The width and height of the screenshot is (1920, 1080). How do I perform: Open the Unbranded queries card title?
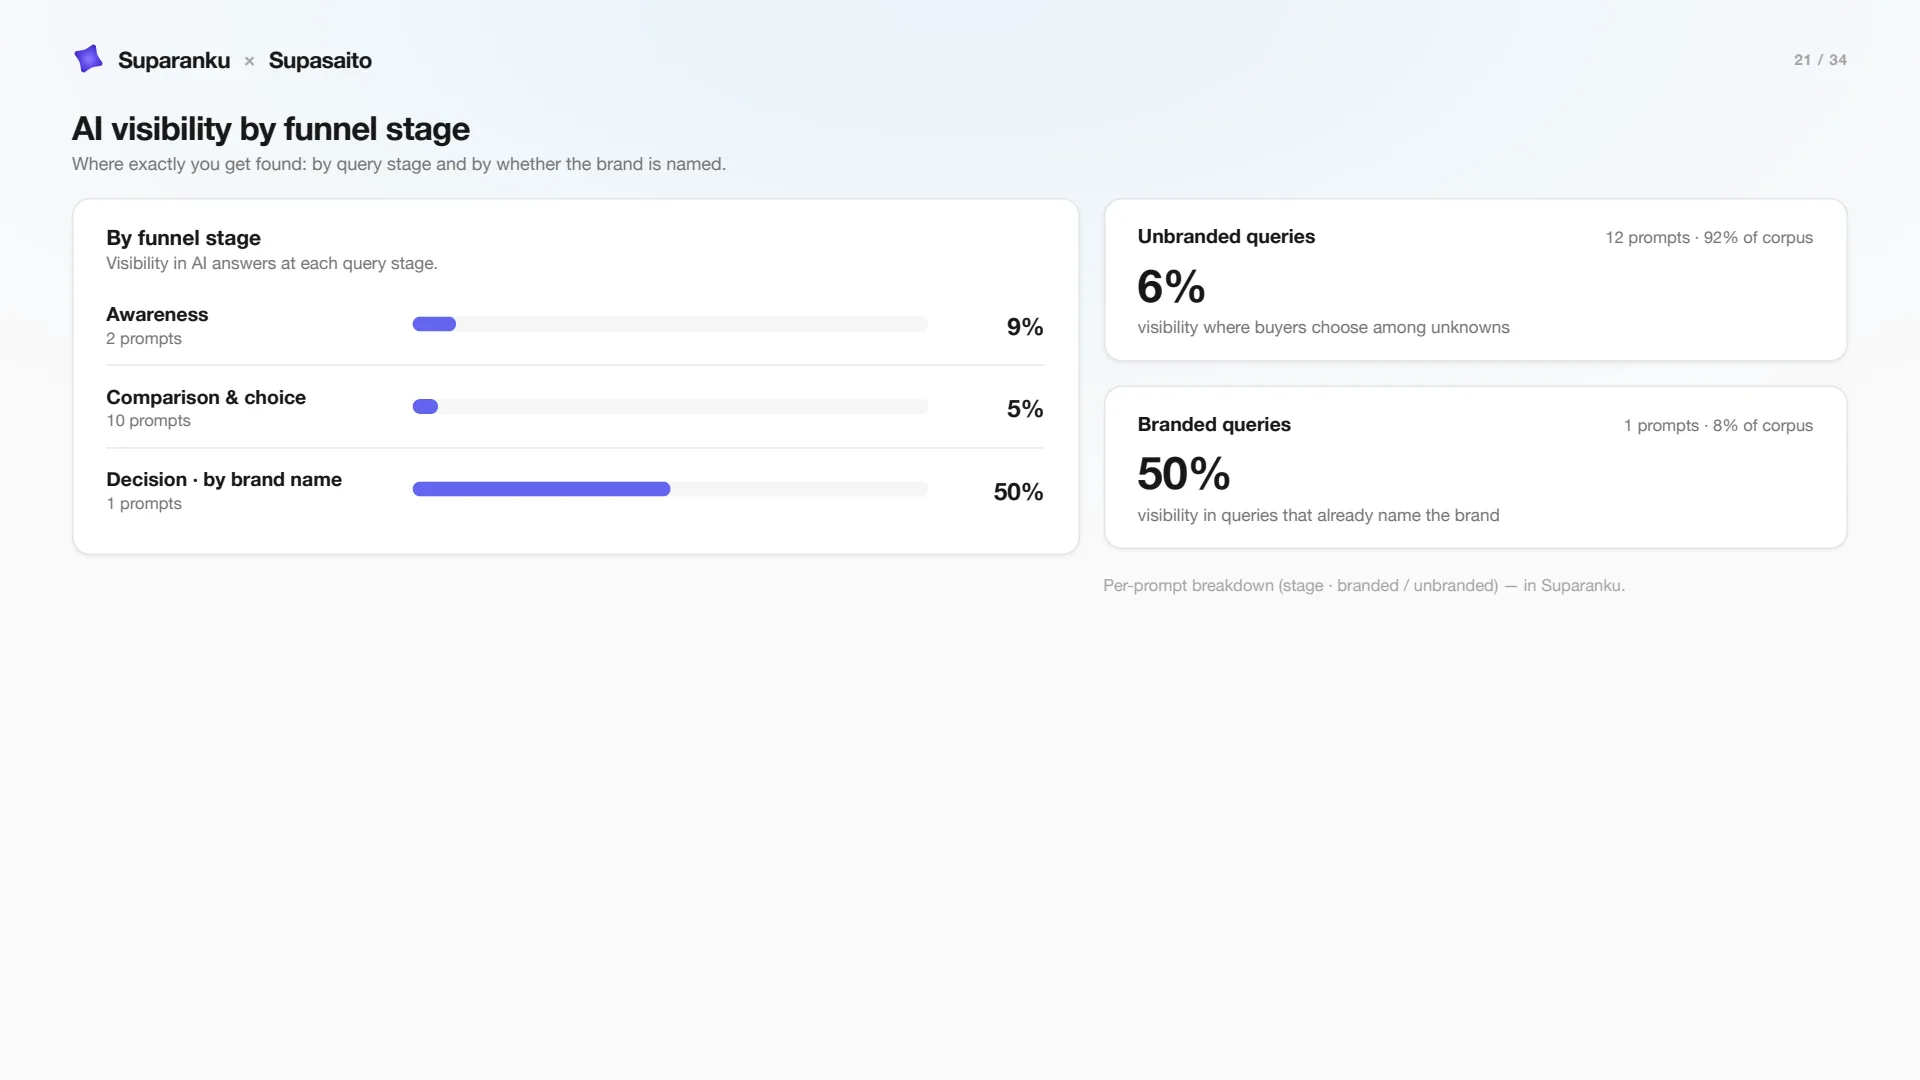coord(1226,237)
